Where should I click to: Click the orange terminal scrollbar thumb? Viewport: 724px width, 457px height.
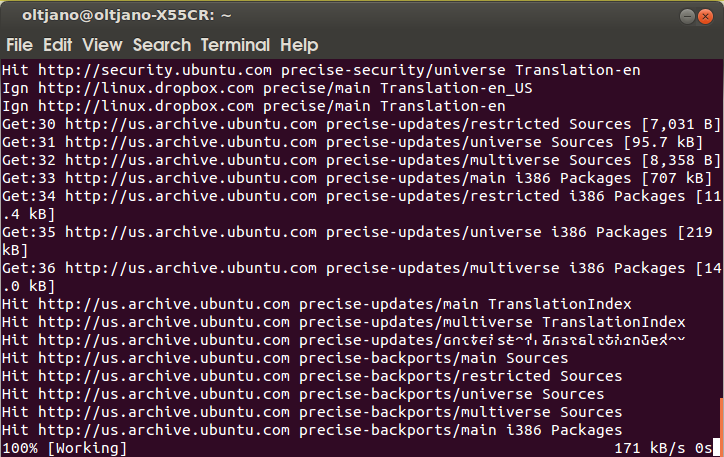pyautogui.click(x=720, y=419)
